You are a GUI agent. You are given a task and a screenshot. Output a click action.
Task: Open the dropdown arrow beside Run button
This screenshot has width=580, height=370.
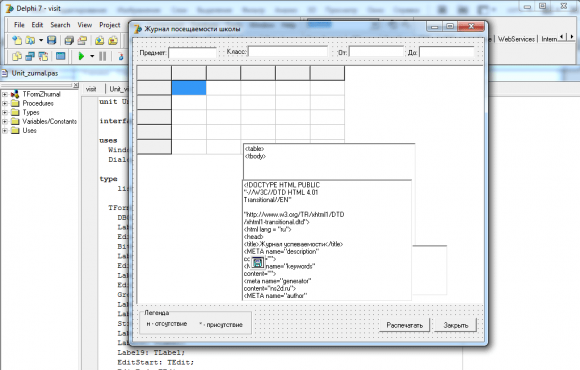(x=92, y=56)
